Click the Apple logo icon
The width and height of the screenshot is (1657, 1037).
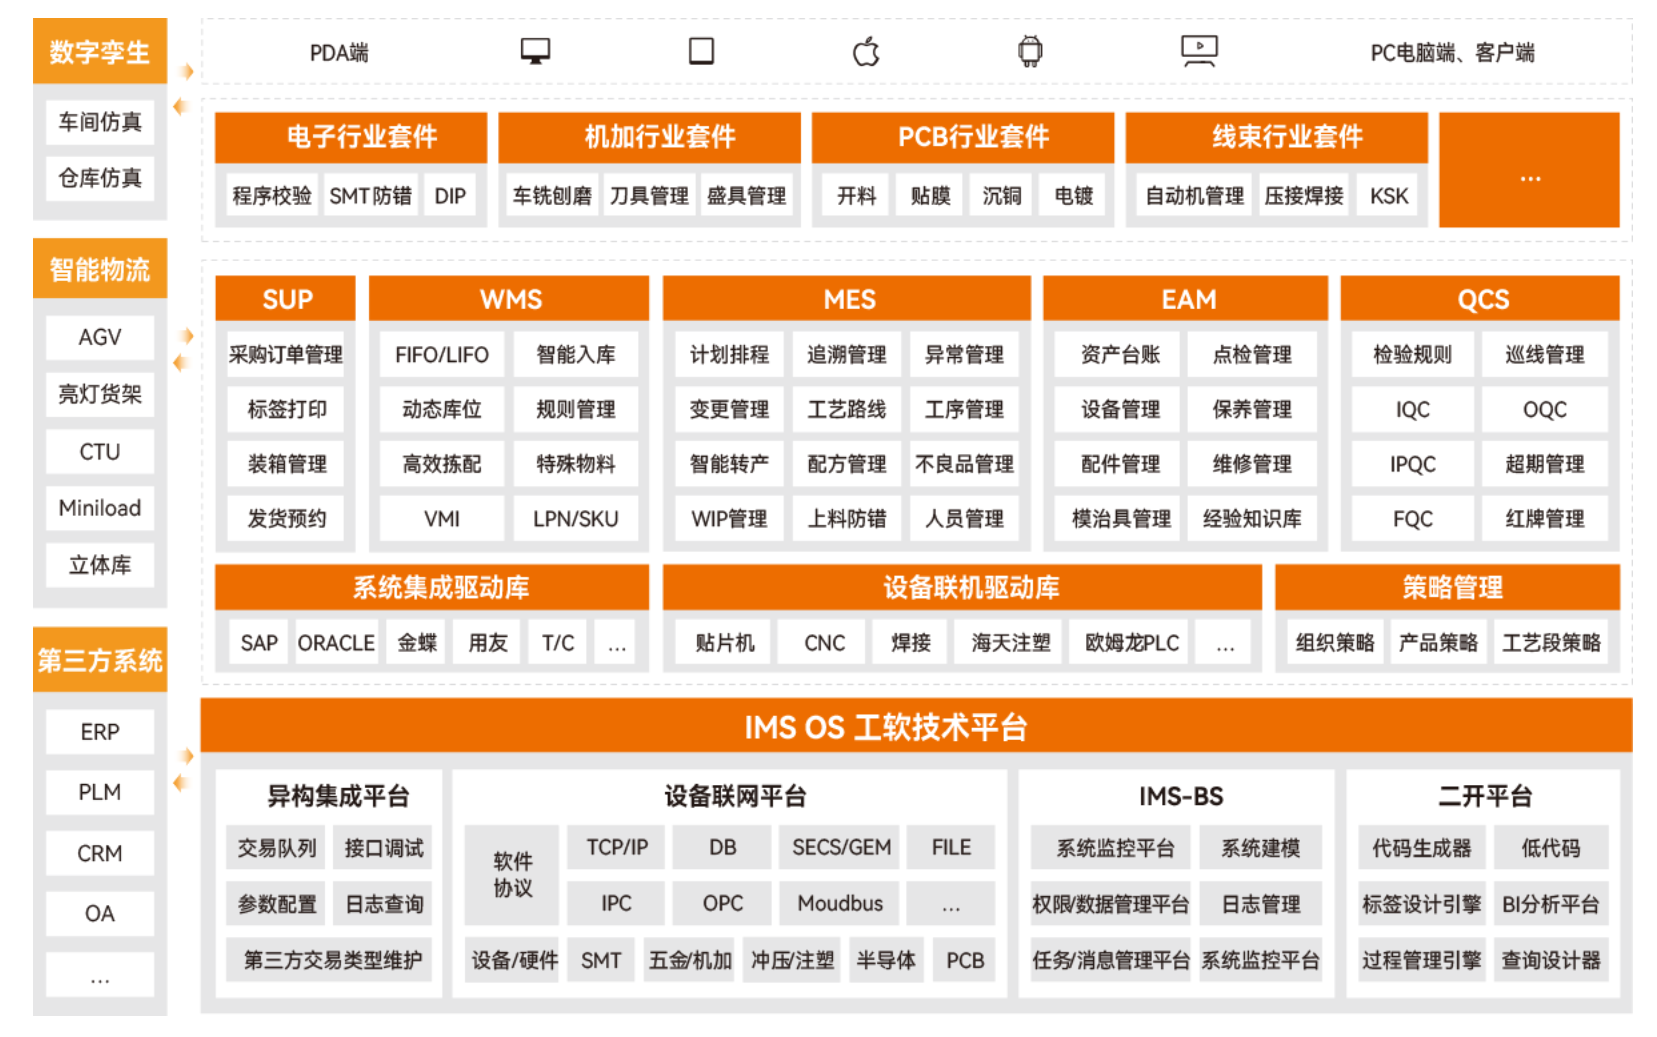click(866, 51)
